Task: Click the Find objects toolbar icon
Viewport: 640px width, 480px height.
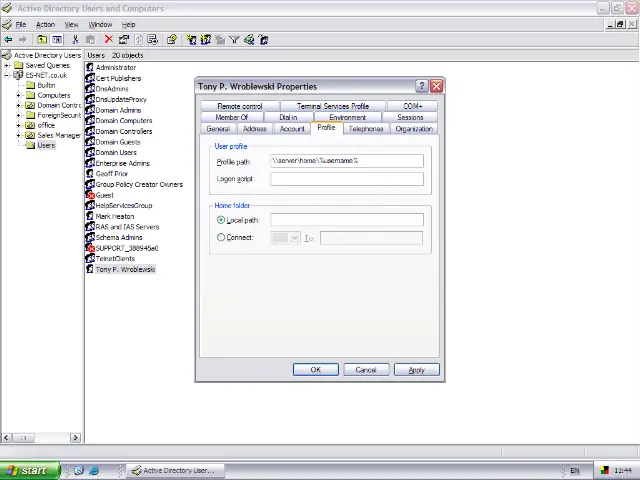Action: click(x=249, y=40)
